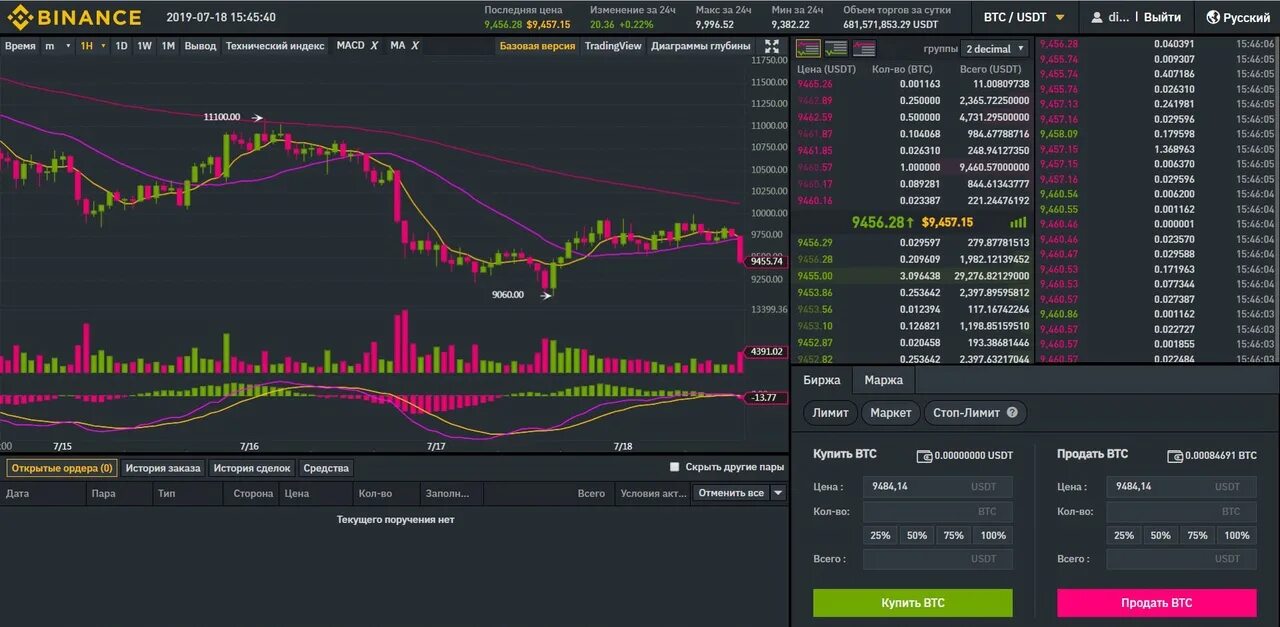1280x627 pixels.
Task: Open 'История заказа' tab
Action: click(163, 468)
